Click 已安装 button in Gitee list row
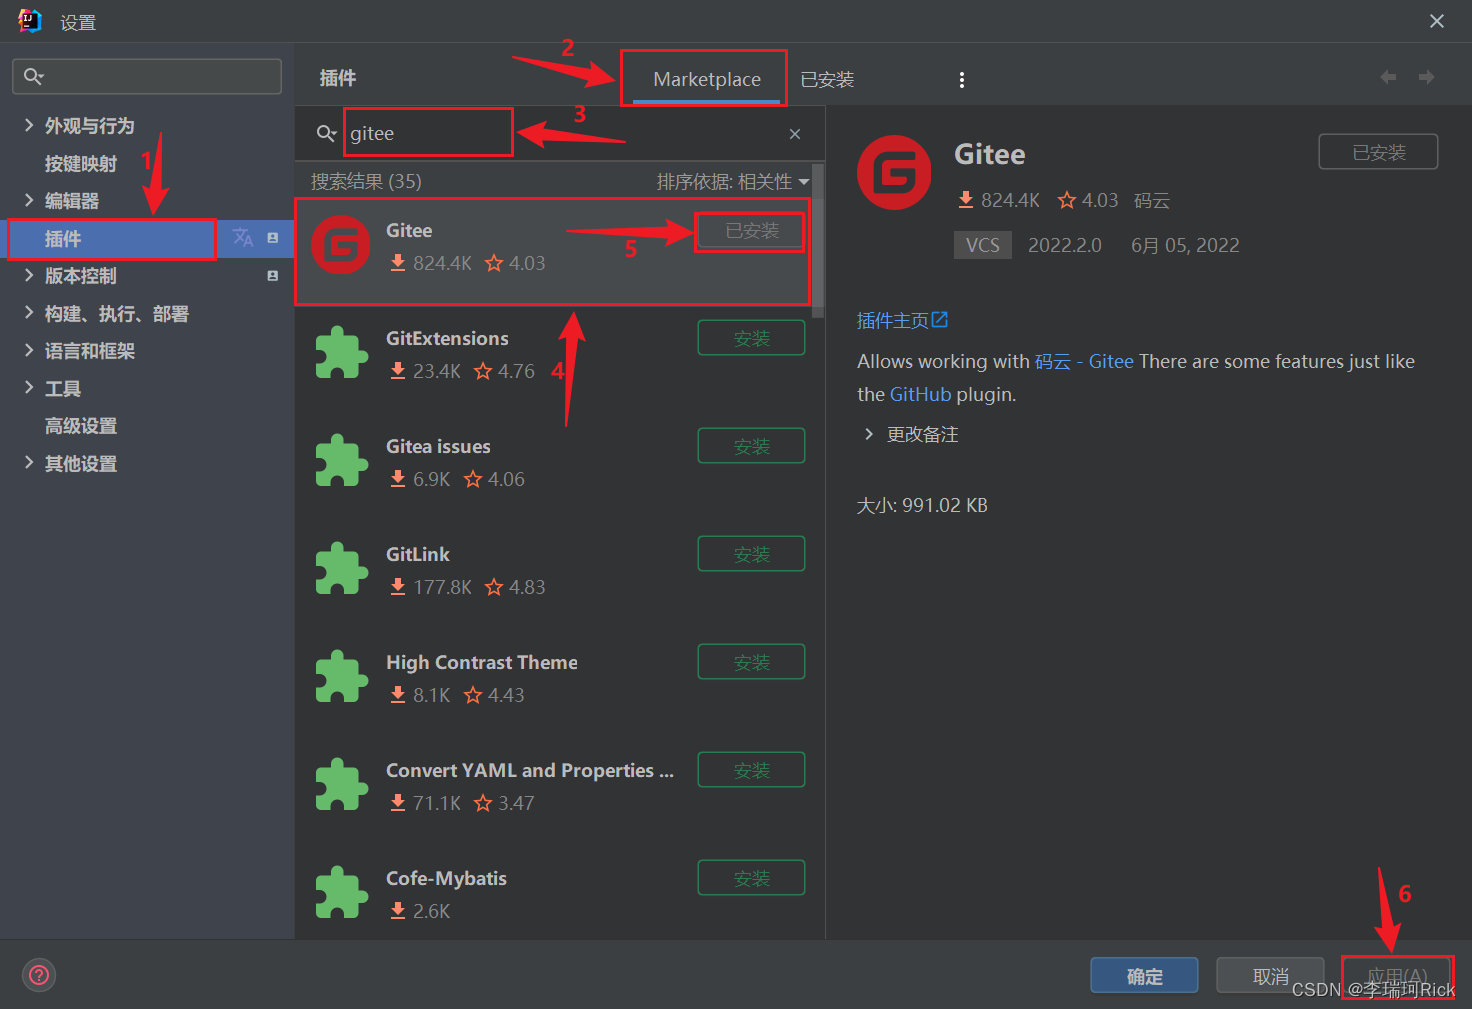The image size is (1472, 1009). 751,230
